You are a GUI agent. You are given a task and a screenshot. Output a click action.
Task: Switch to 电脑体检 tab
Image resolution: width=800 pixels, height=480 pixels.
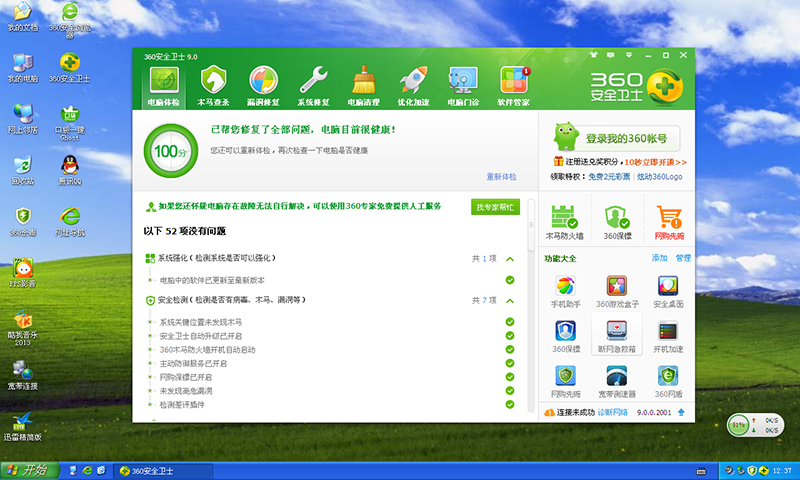(163, 85)
